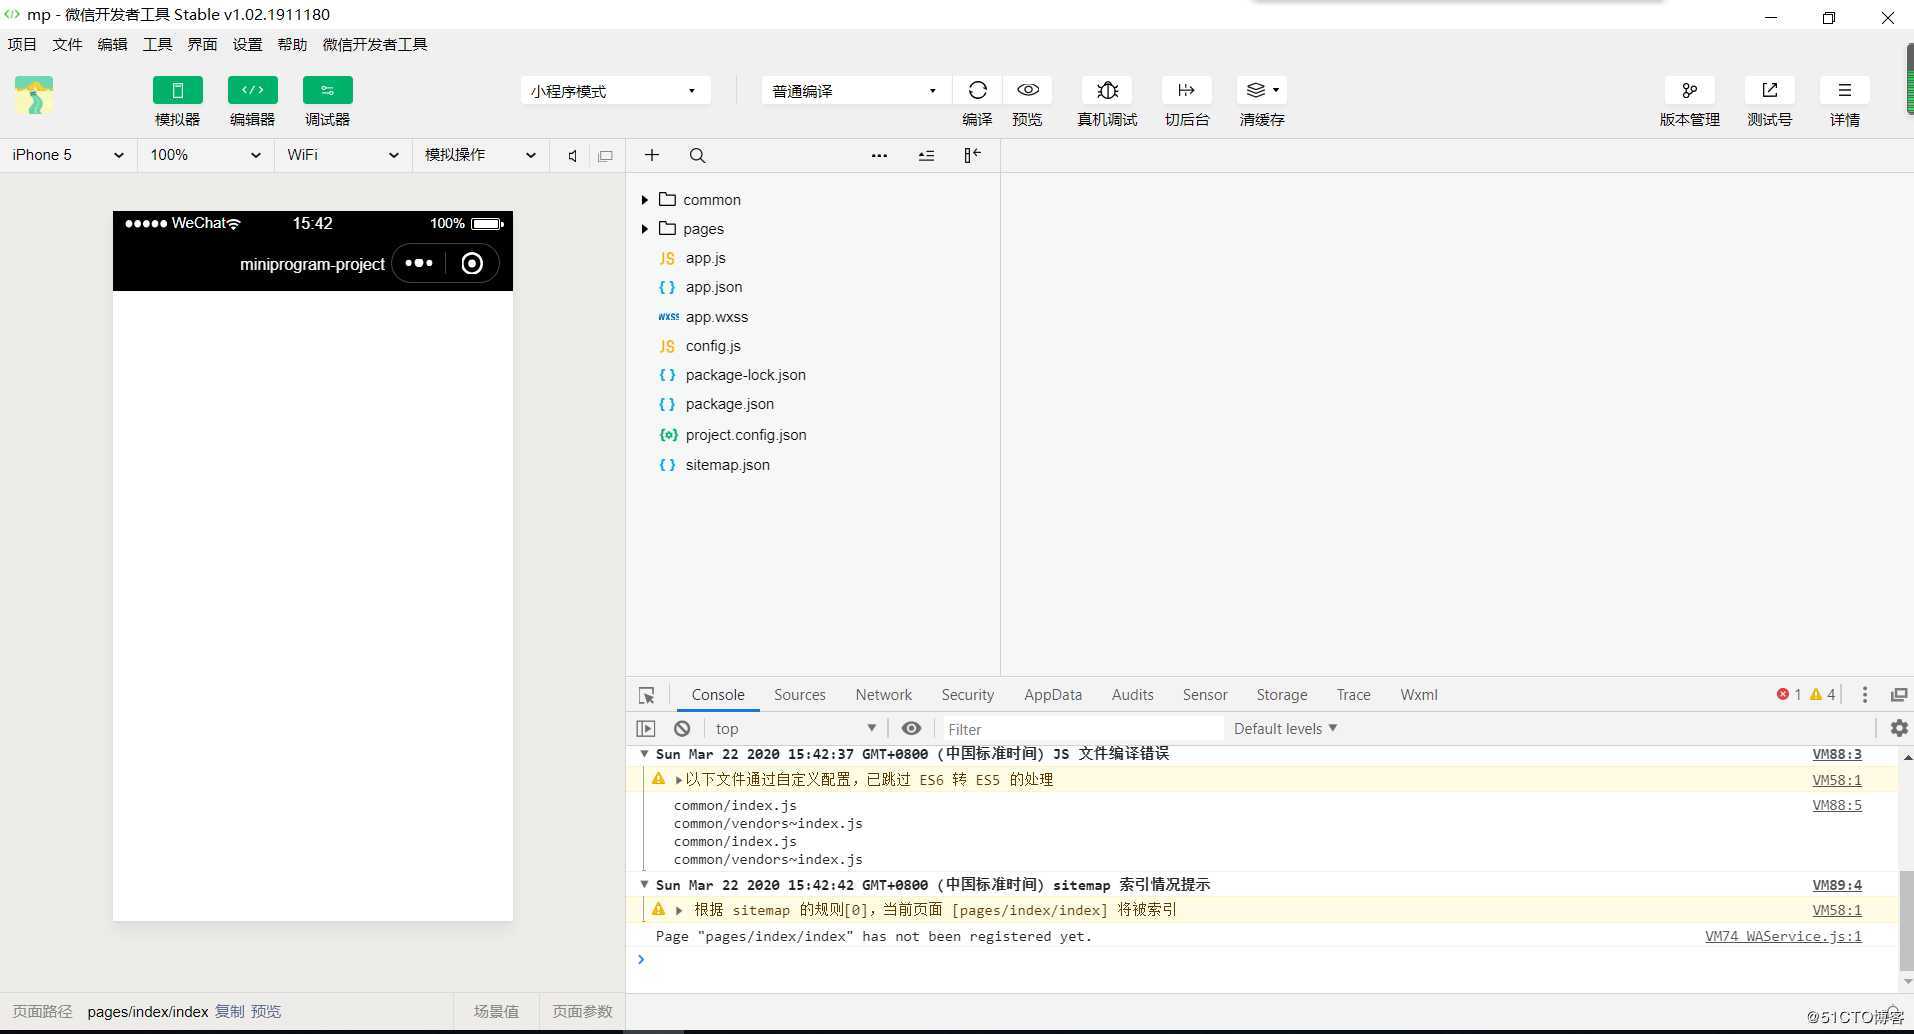Open console settings gear icon
Screen dimensions: 1914x1034
1899,728
